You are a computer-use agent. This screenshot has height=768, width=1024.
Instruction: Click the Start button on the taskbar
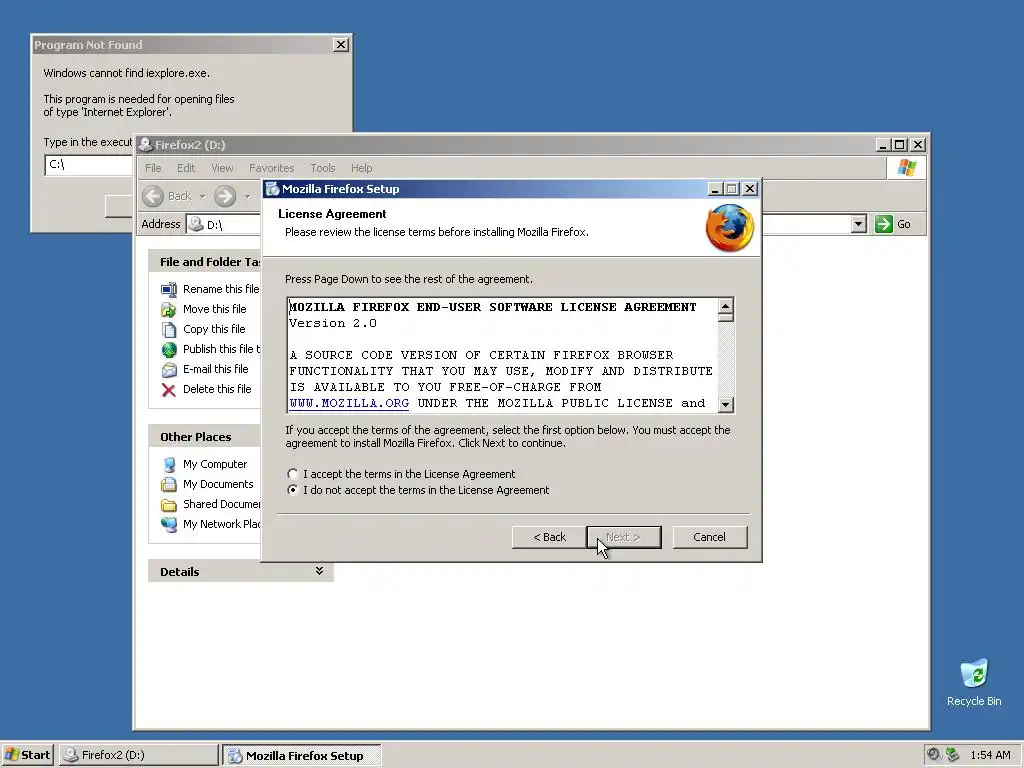pyautogui.click(x=28, y=754)
